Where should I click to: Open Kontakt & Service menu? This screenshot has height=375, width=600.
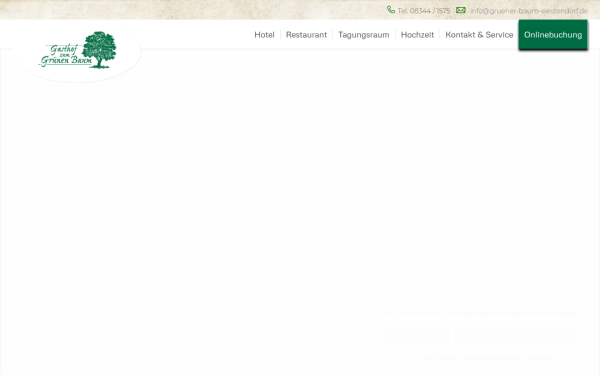(479, 35)
